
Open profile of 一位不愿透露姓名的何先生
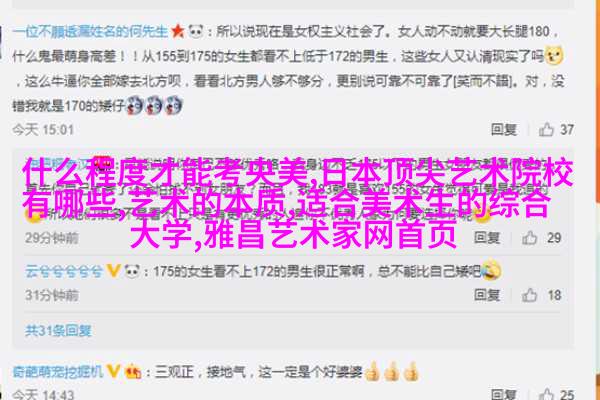point(91,31)
